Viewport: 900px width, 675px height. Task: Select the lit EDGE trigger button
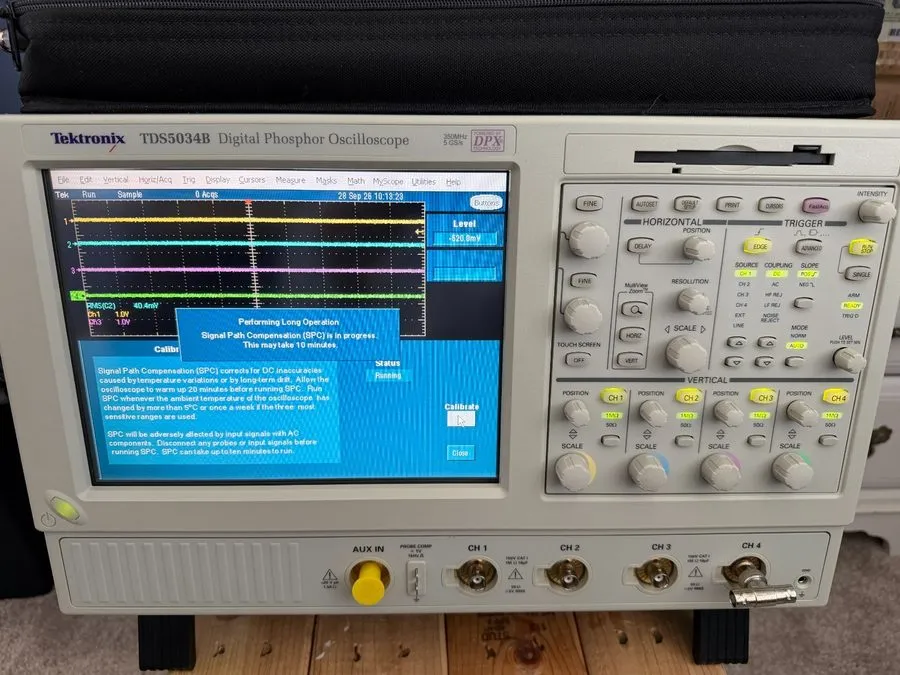pyautogui.click(x=759, y=247)
